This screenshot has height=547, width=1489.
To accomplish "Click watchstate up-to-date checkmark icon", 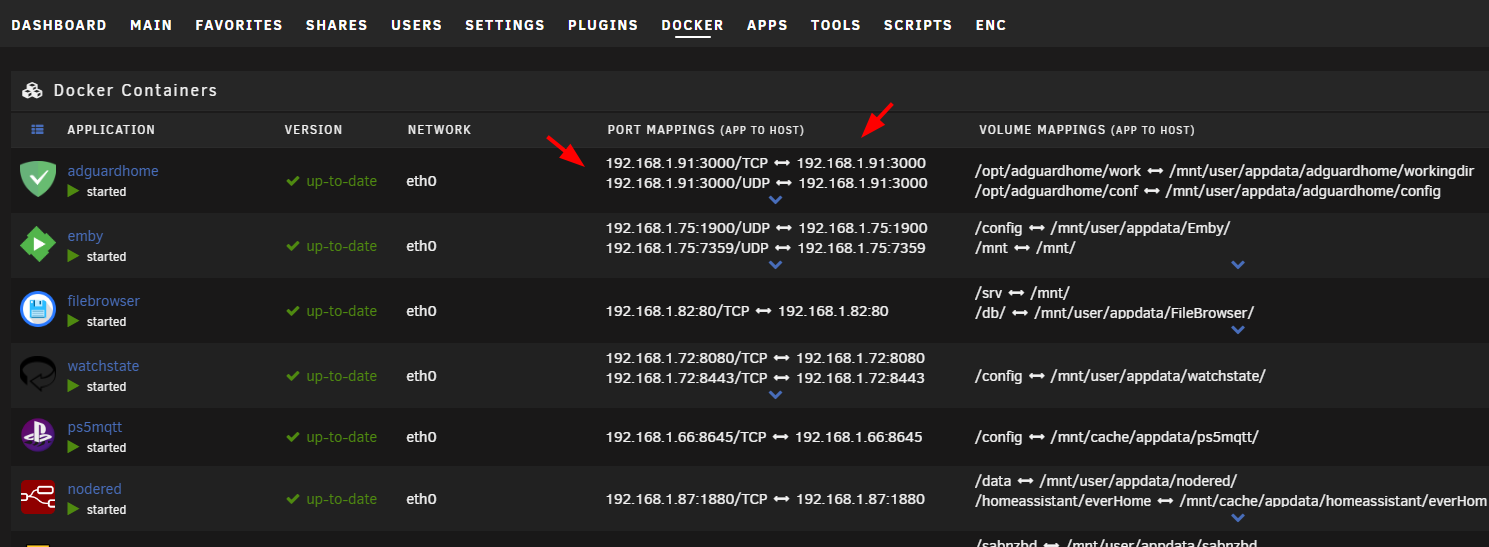I will [x=293, y=376].
